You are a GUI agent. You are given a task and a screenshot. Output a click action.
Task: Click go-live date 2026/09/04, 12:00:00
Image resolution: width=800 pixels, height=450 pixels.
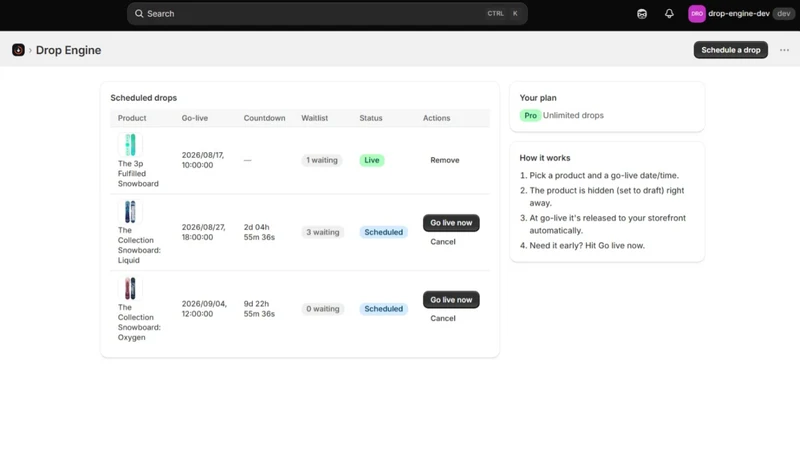[204, 309]
